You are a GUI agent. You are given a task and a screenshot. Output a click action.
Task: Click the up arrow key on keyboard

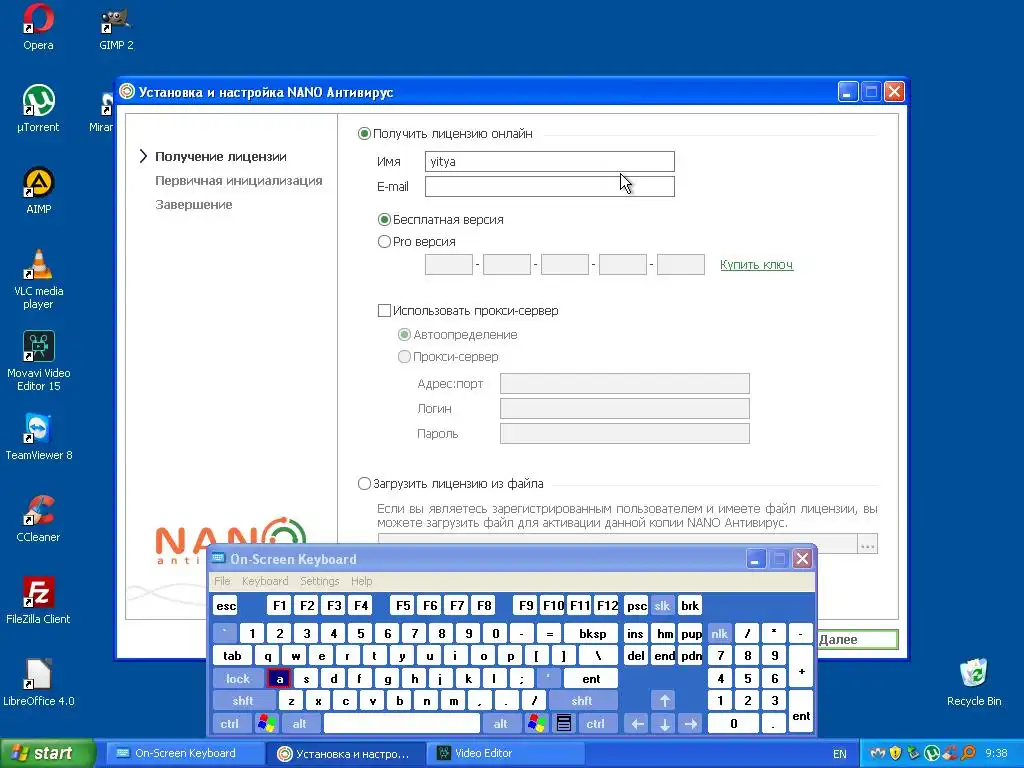pyautogui.click(x=664, y=701)
